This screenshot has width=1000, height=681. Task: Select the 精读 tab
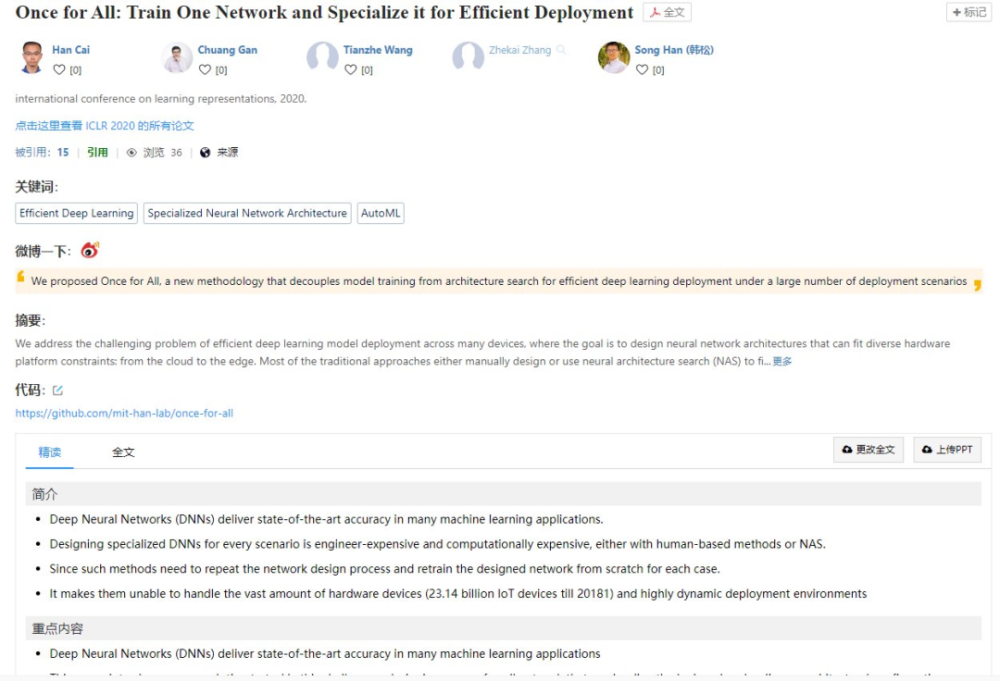coord(50,452)
